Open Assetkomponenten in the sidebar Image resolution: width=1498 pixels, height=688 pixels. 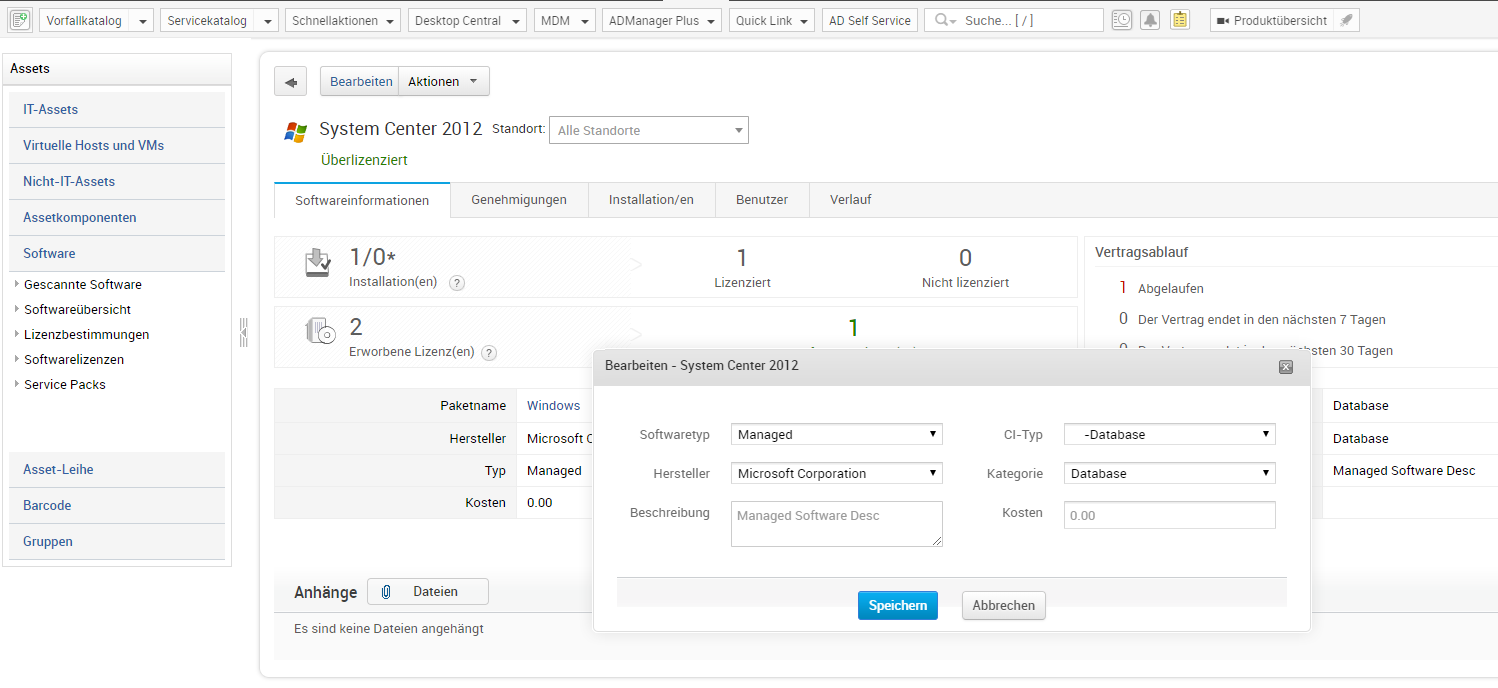coord(117,217)
